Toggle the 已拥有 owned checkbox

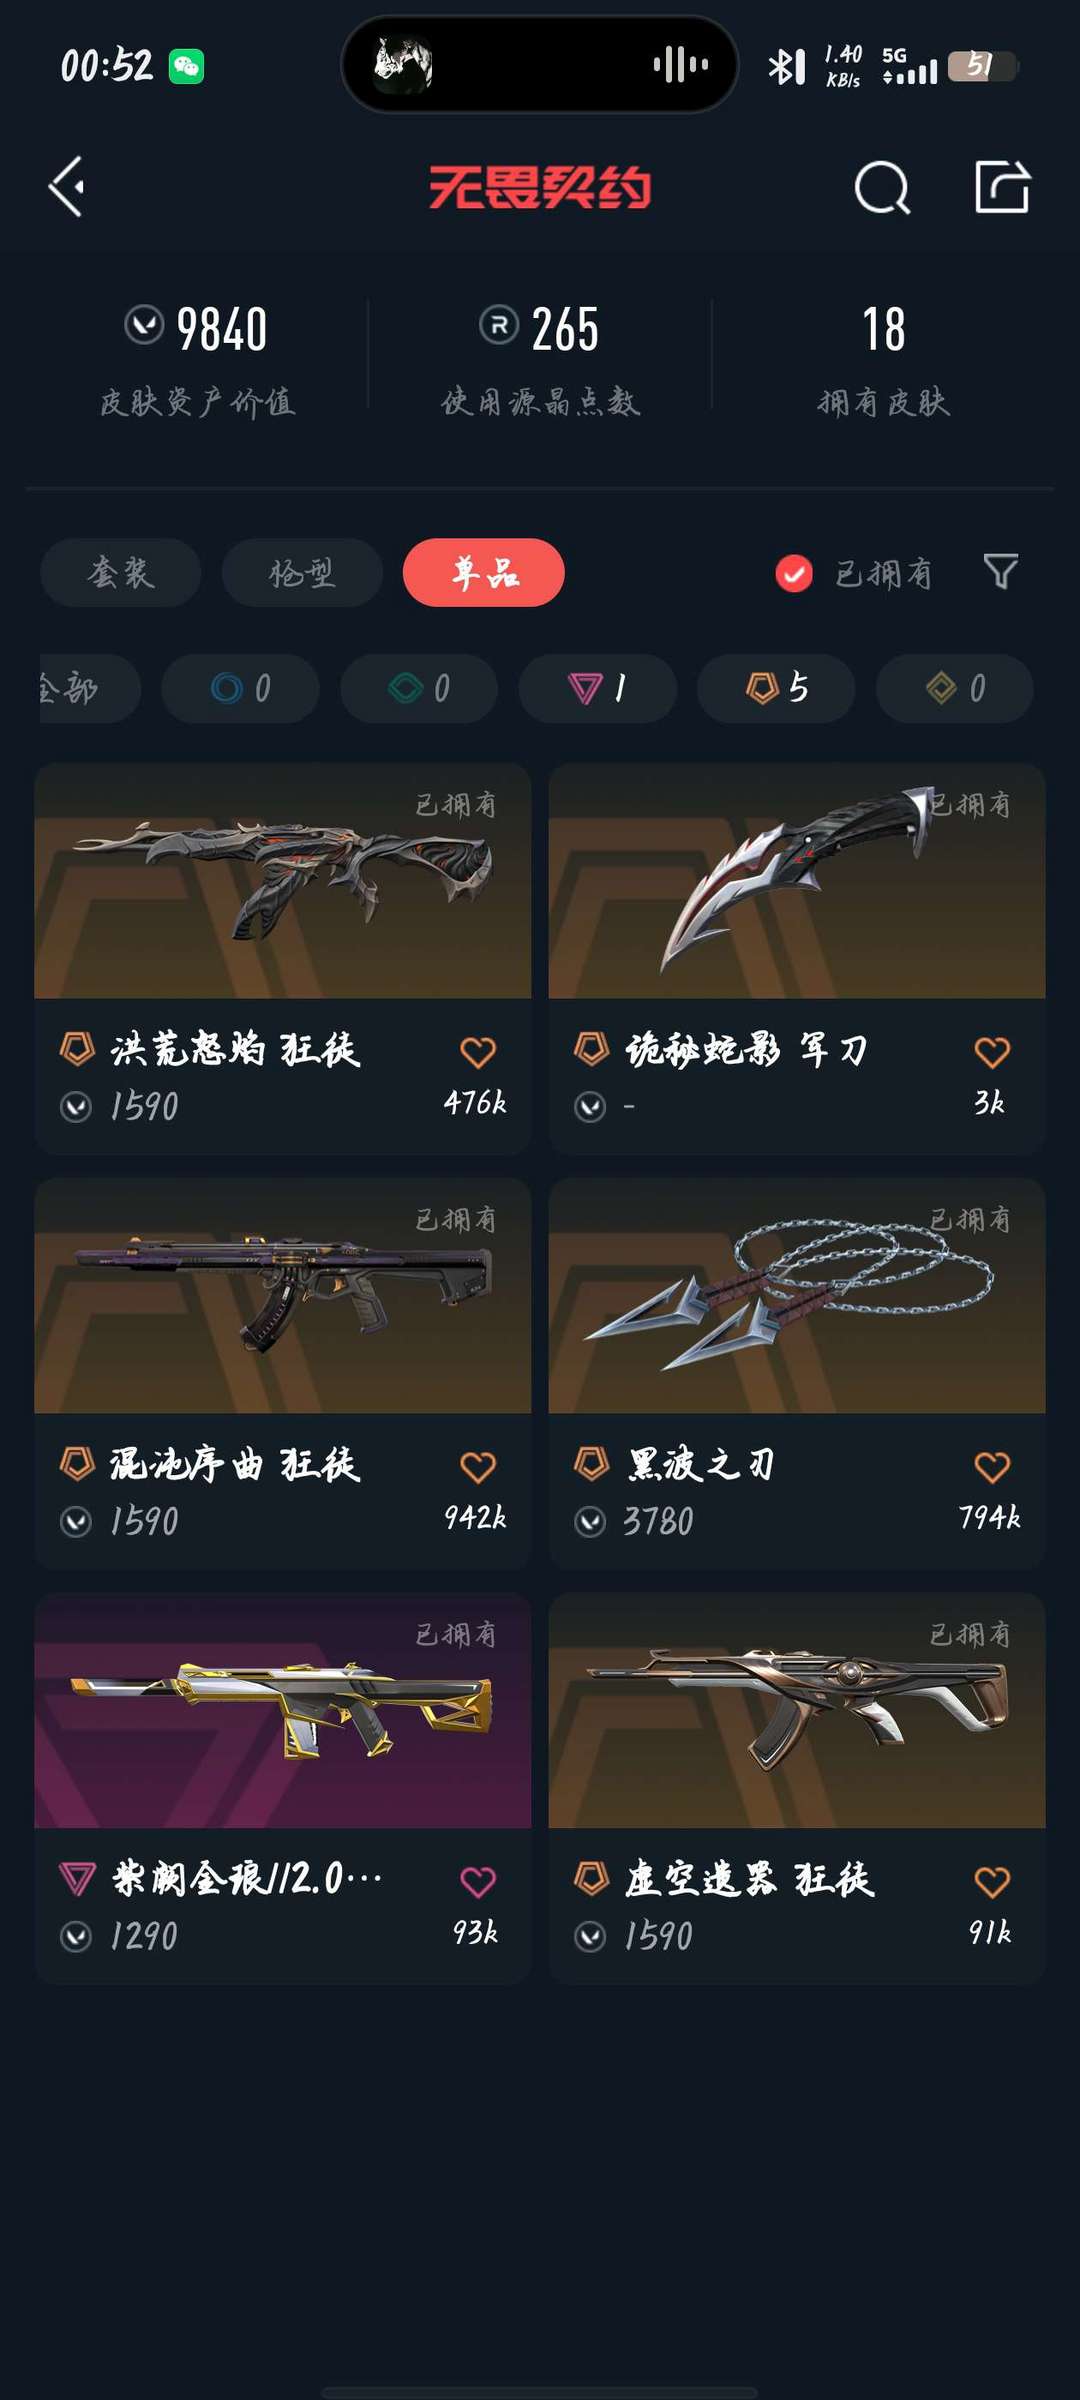tap(794, 574)
